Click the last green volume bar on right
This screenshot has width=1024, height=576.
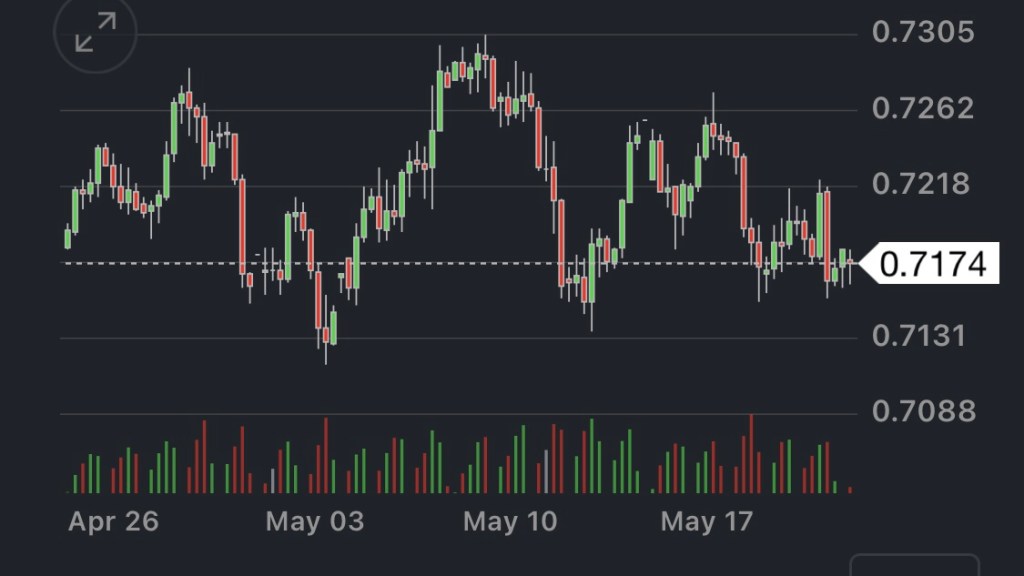pyautogui.click(x=835, y=487)
